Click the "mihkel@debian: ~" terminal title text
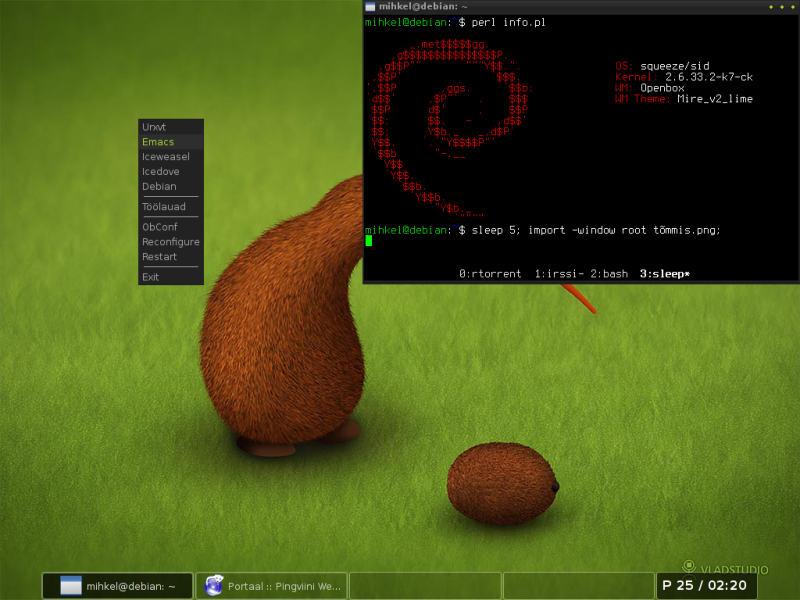This screenshot has height=600, width=800. pyautogui.click(x=423, y=6)
